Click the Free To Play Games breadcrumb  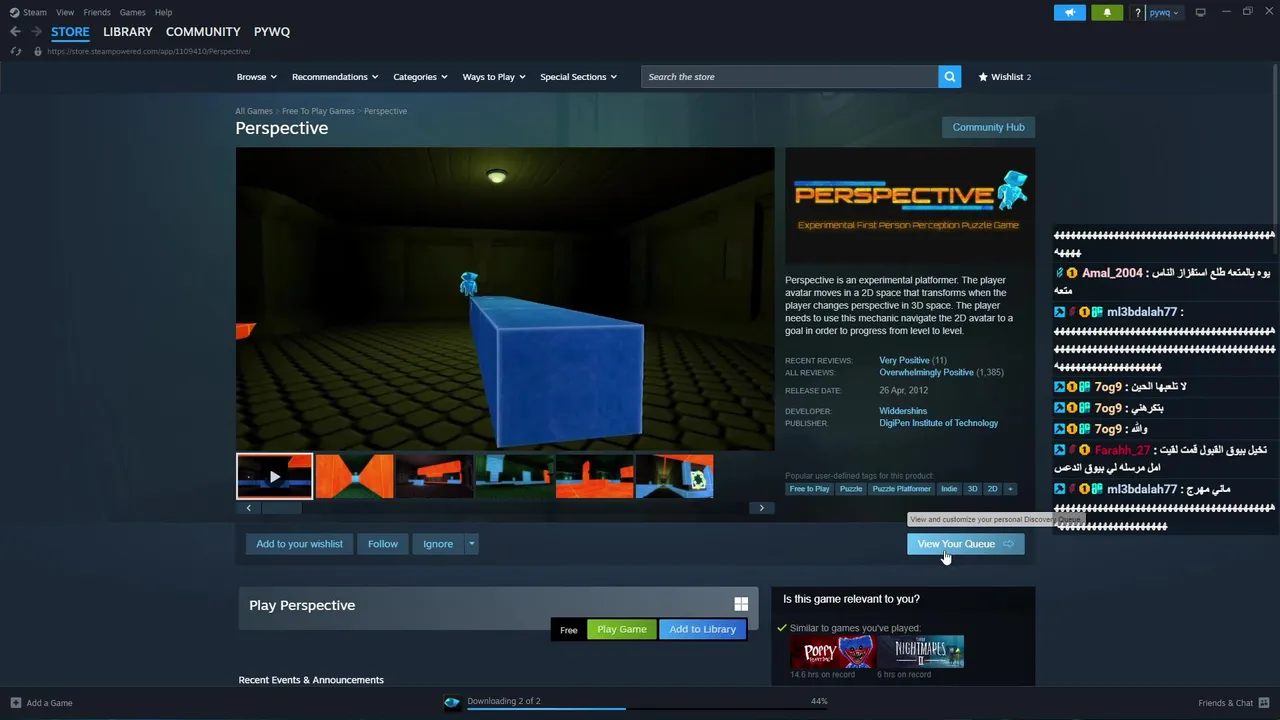click(318, 111)
